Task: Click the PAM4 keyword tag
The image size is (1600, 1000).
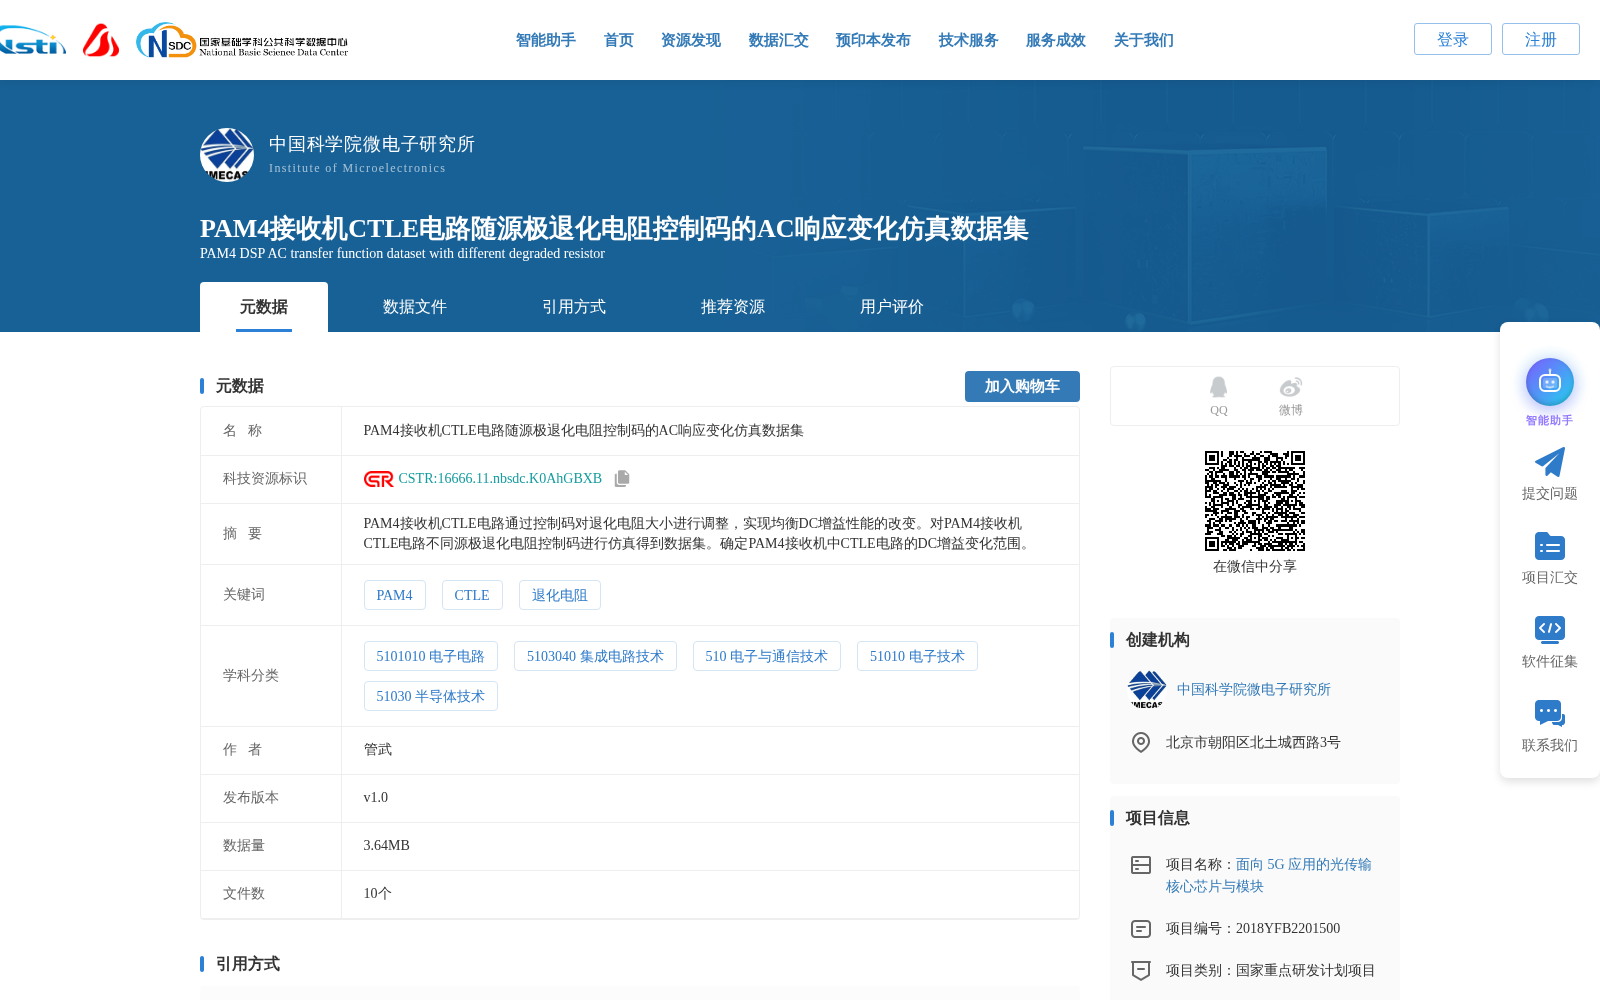Action: pos(395,595)
